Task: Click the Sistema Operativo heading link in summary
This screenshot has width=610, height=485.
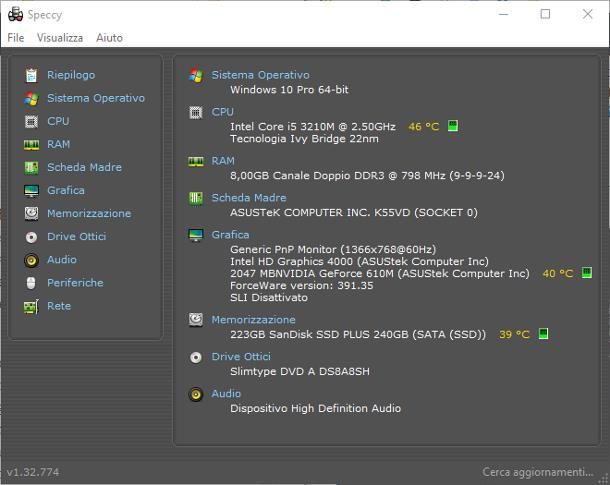Action: coord(261,75)
